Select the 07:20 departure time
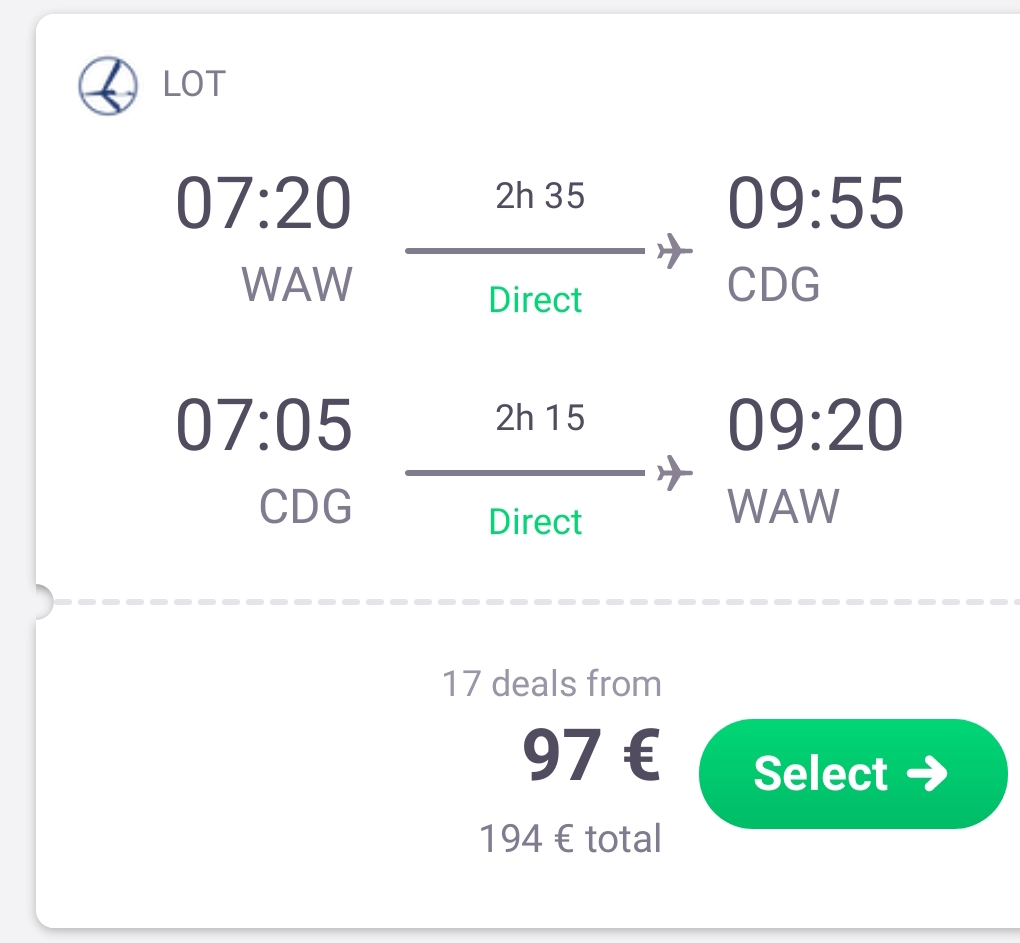This screenshot has height=943, width=1020. [x=263, y=204]
